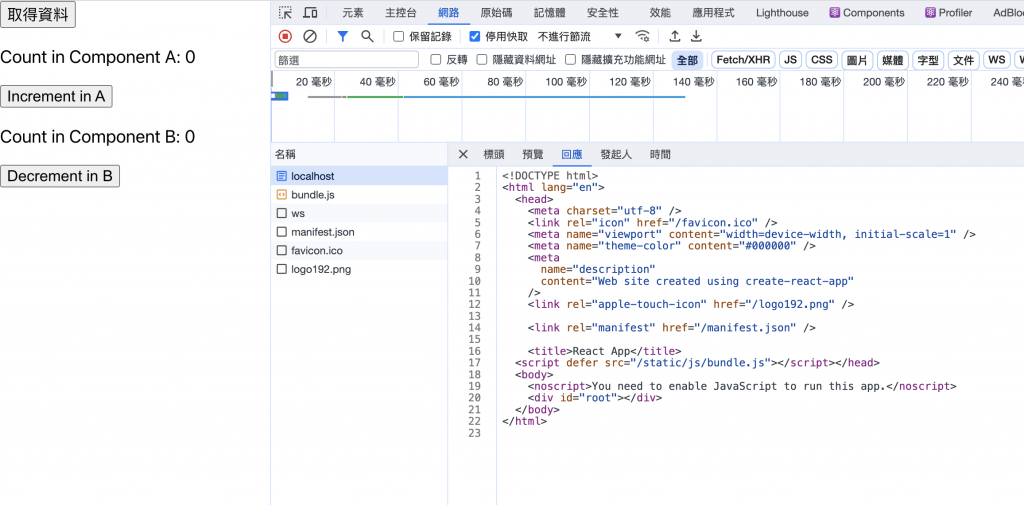Filter by font requests 字型

coord(928,60)
